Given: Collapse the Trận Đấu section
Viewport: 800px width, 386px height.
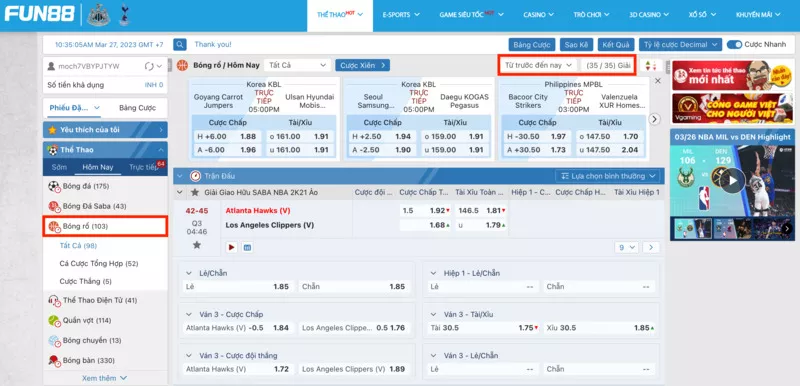Looking at the screenshot, I should pos(179,176).
